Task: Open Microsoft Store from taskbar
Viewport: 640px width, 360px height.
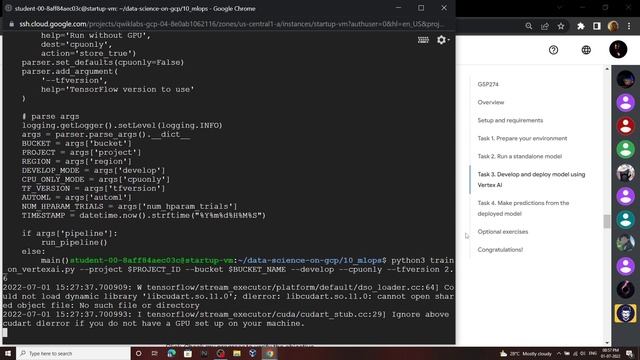Action: click(x=187, y=353)
